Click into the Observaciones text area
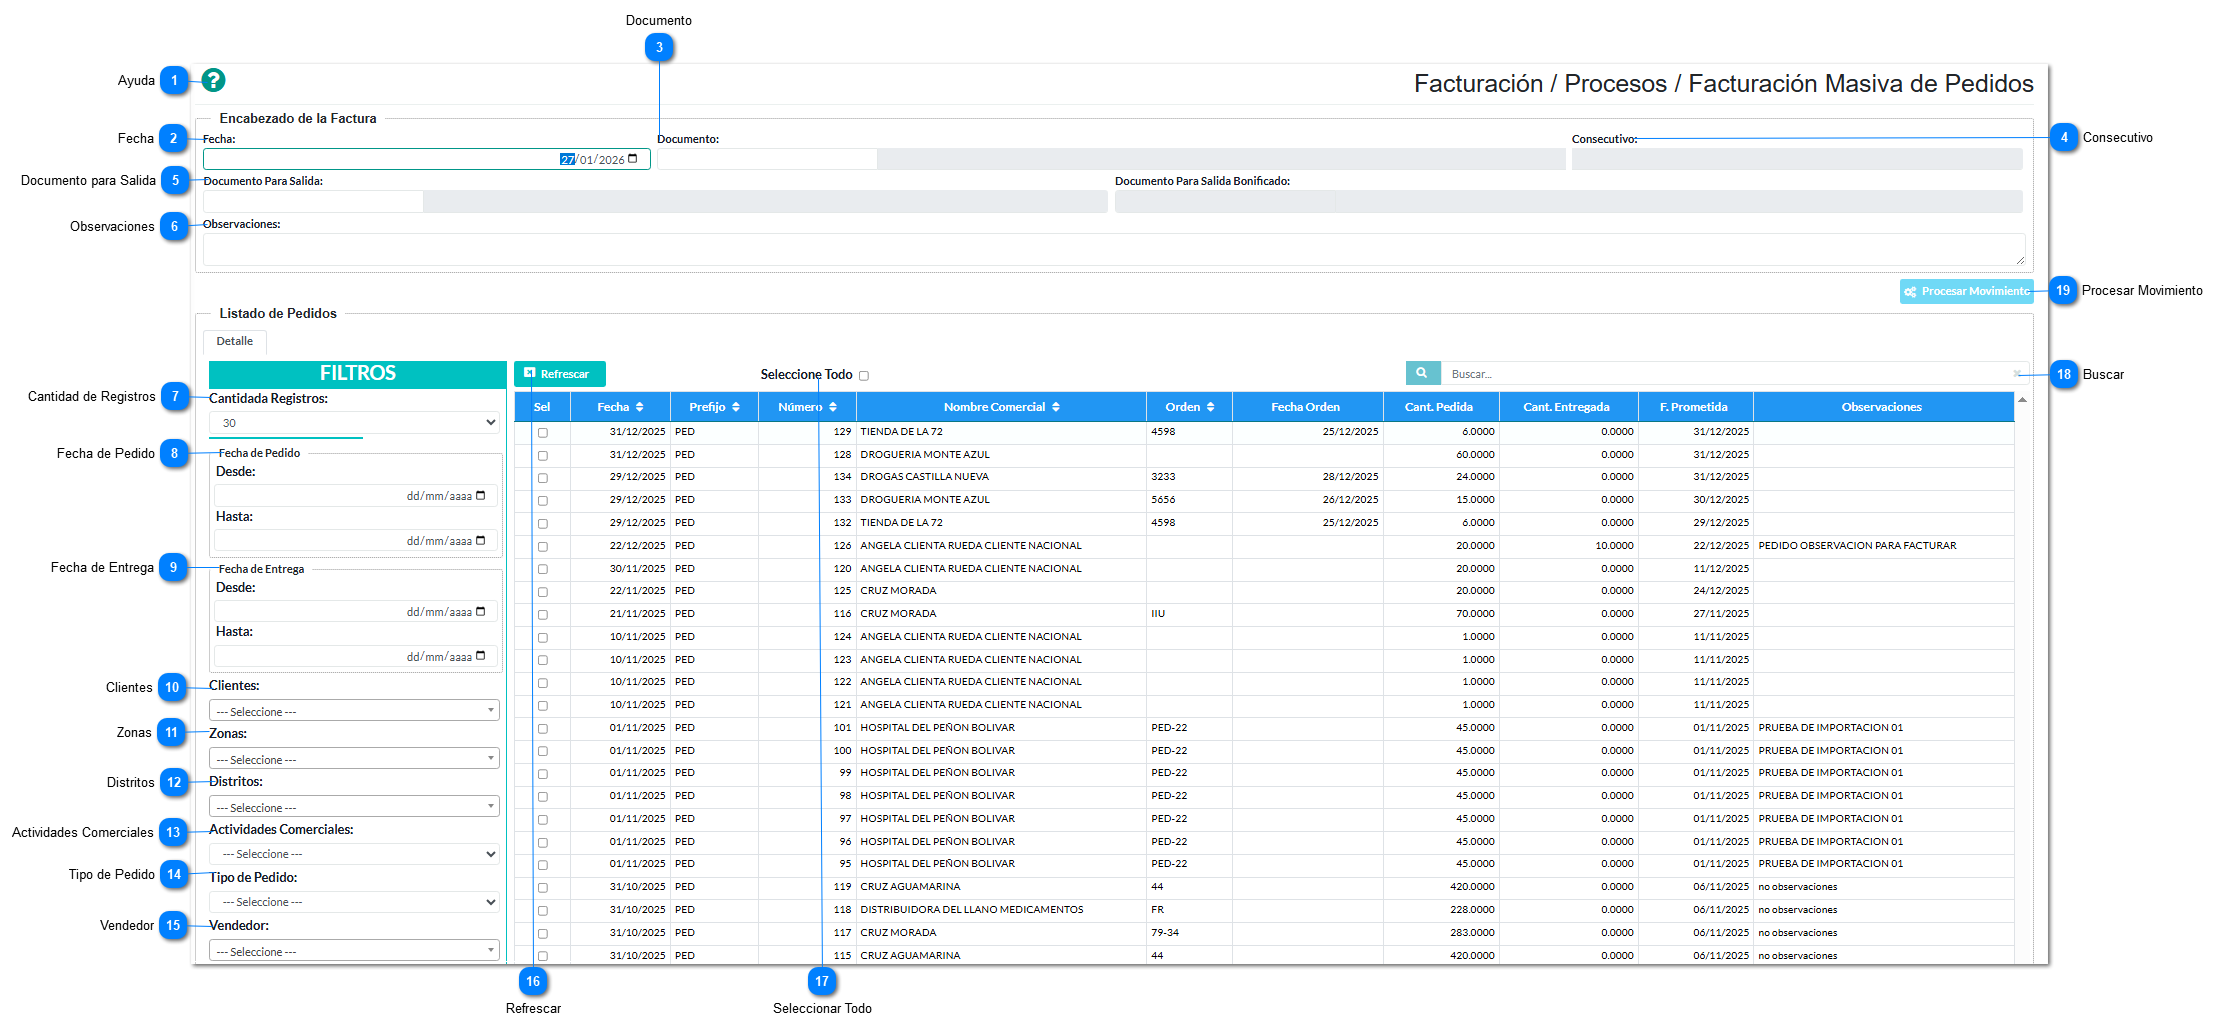 pos(1112,249)
